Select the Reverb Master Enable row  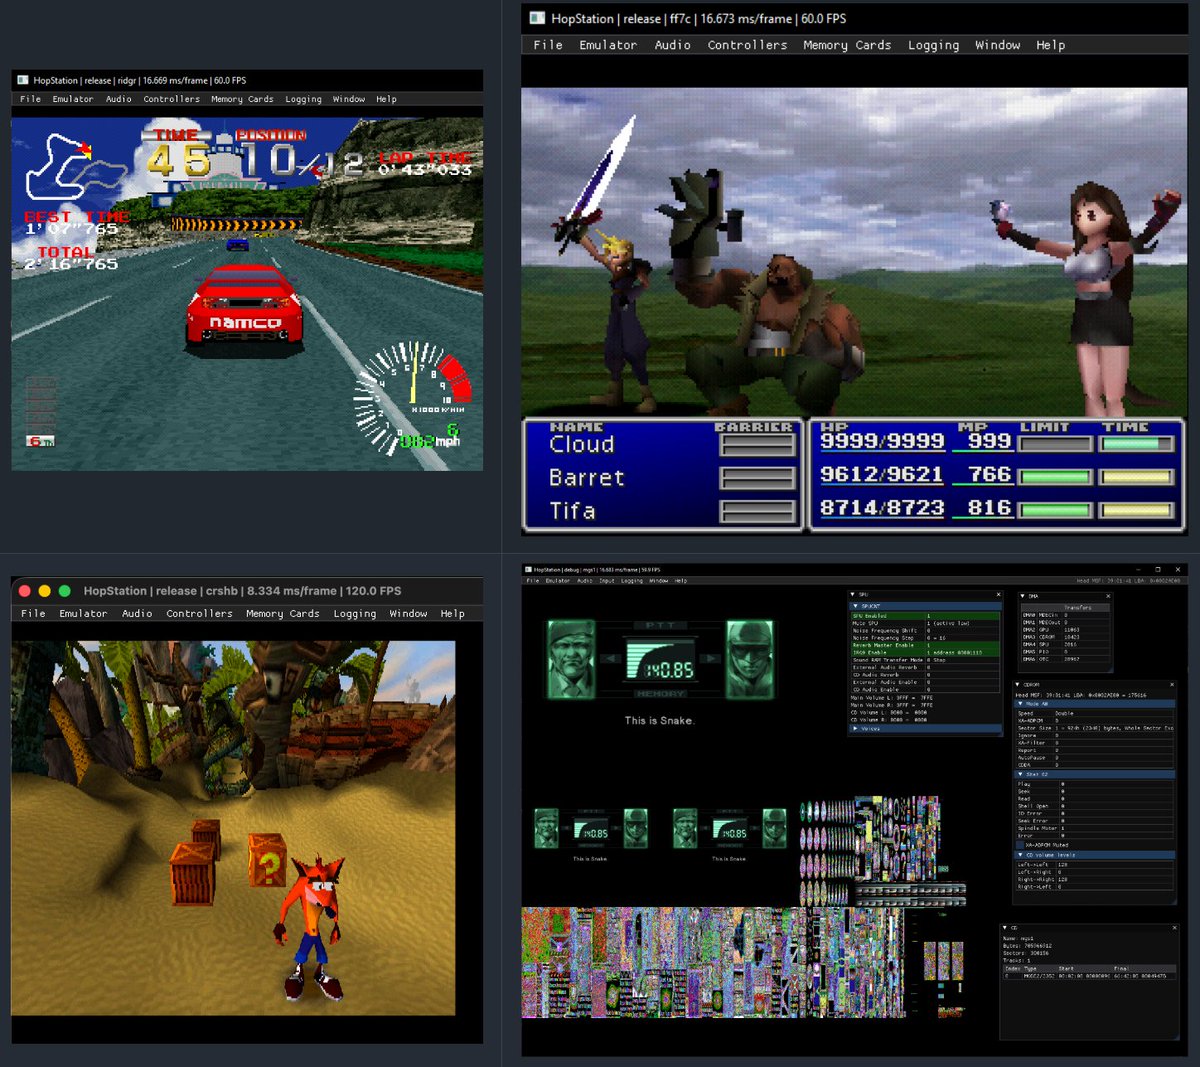click(x=925, y=645)
